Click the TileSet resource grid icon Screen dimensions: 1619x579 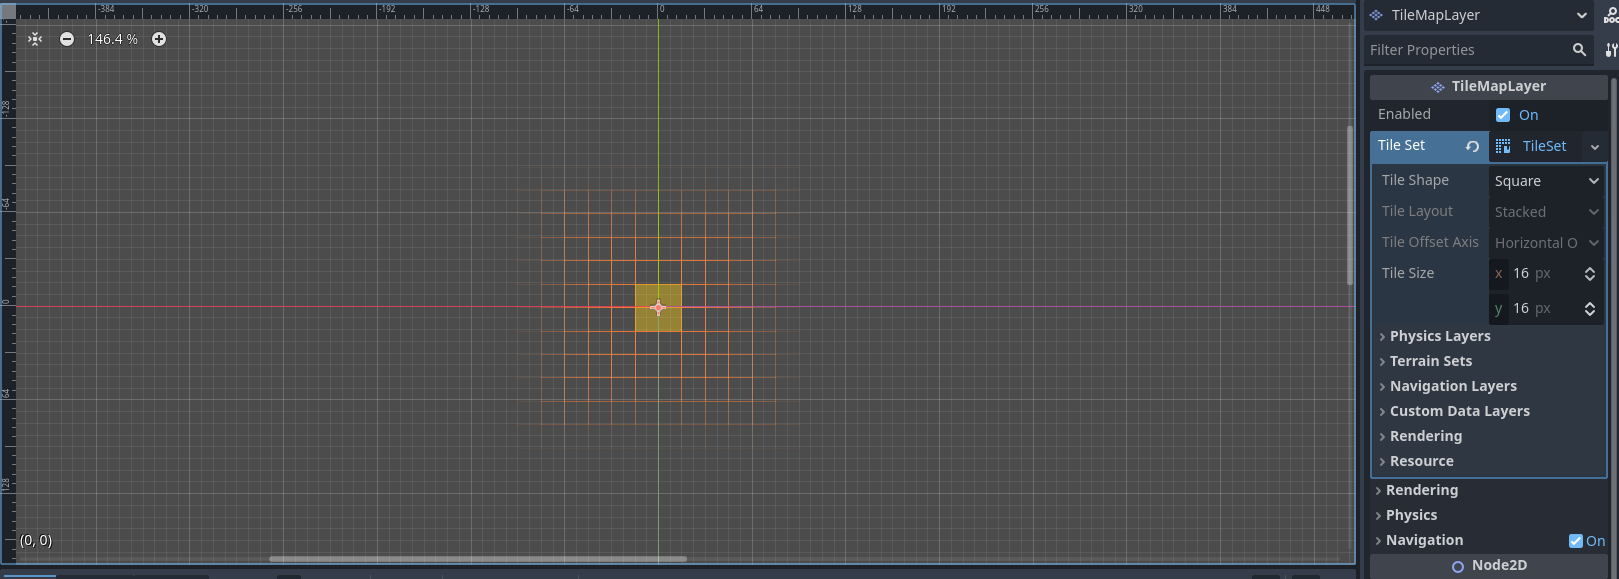pos(1503,146)
